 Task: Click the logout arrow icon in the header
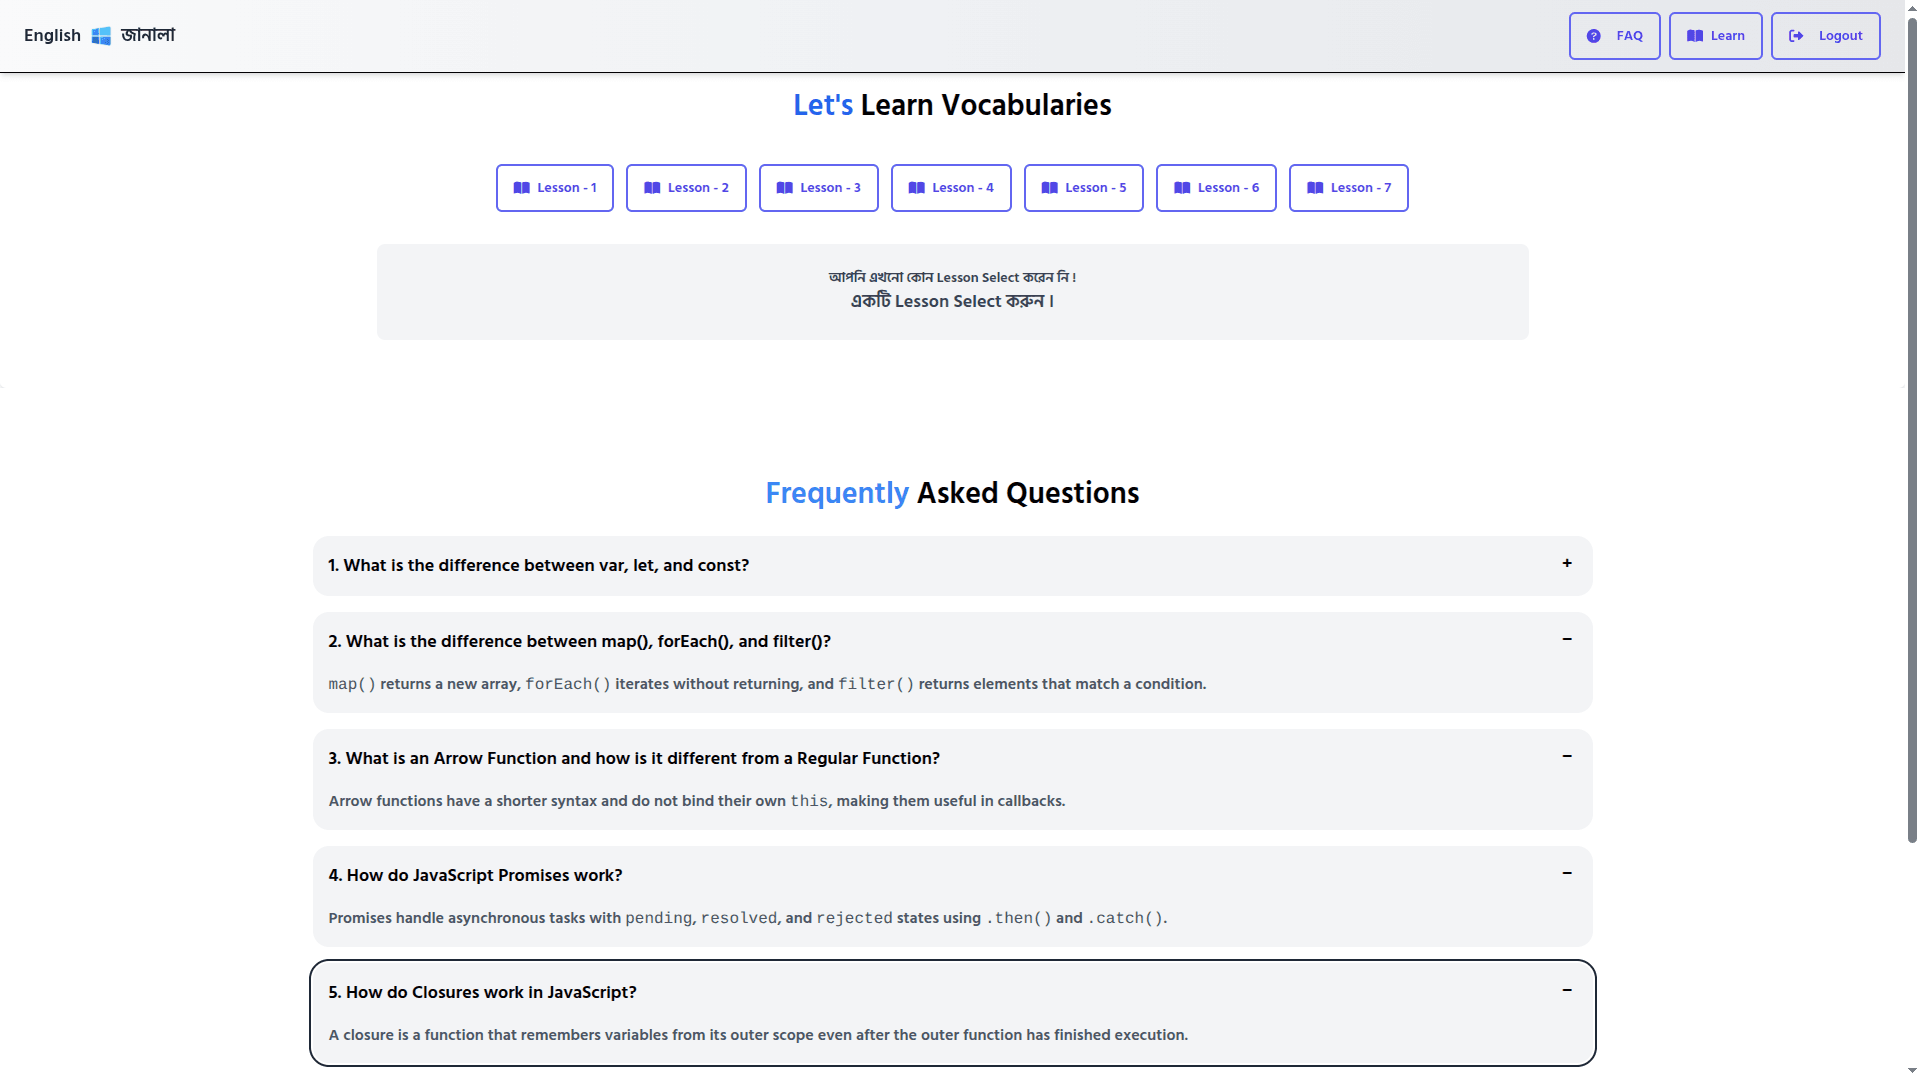tap(1797, 35)
